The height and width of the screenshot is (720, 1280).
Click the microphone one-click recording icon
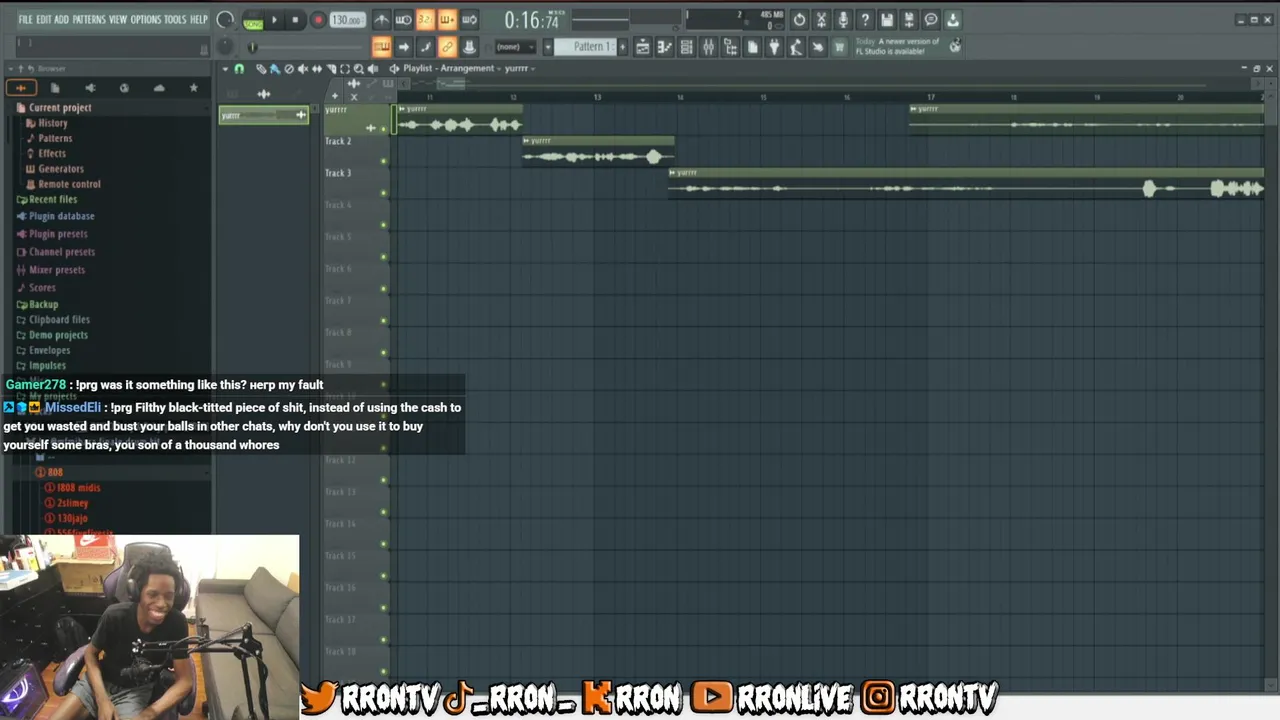[x=843, y=20]
